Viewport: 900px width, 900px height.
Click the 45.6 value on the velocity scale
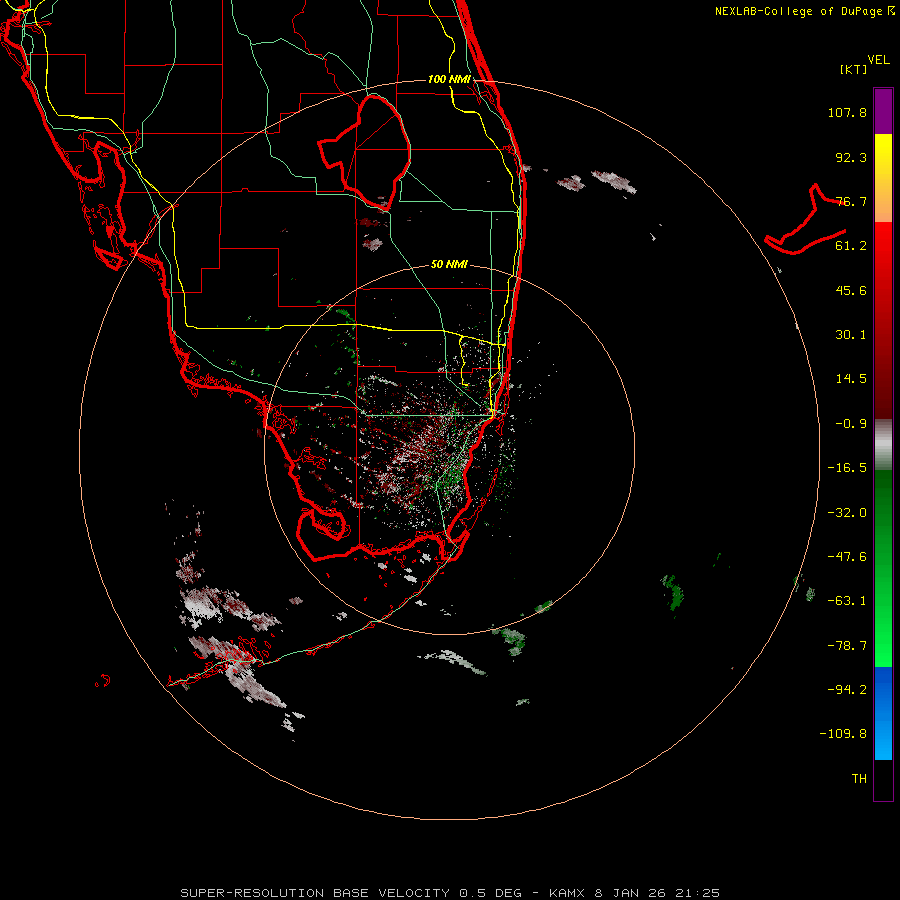851,290
